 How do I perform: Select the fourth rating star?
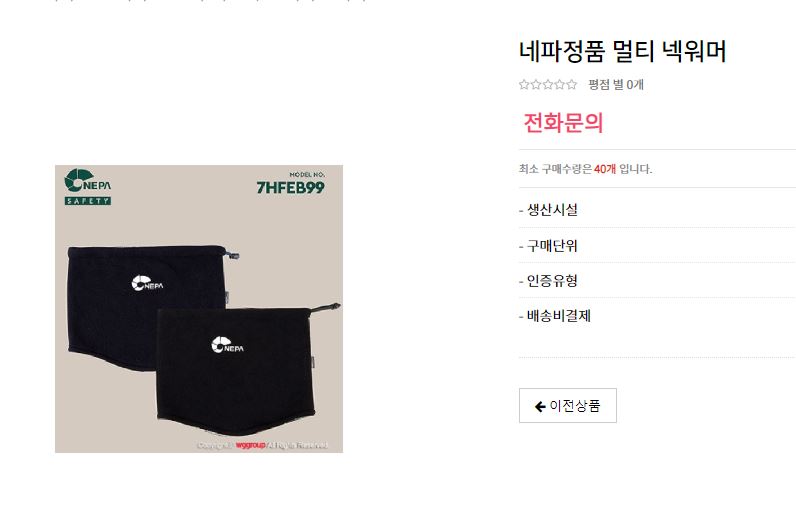[x=559, y=85]
